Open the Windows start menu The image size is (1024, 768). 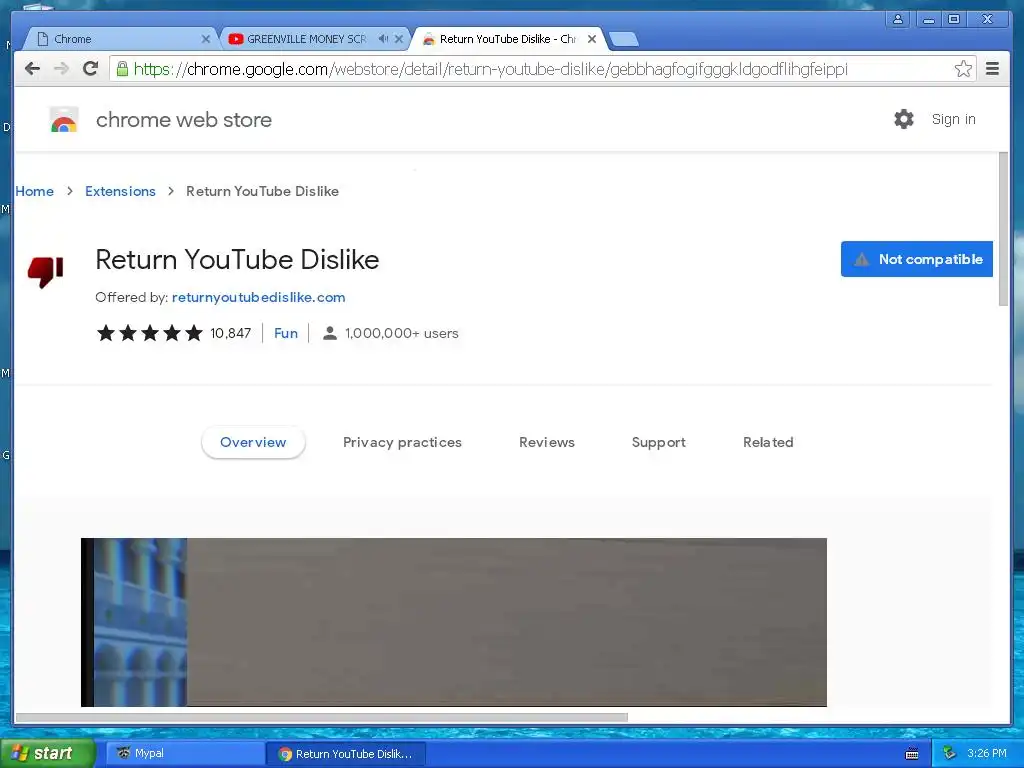pyautogui.click(x=46, y=753)
